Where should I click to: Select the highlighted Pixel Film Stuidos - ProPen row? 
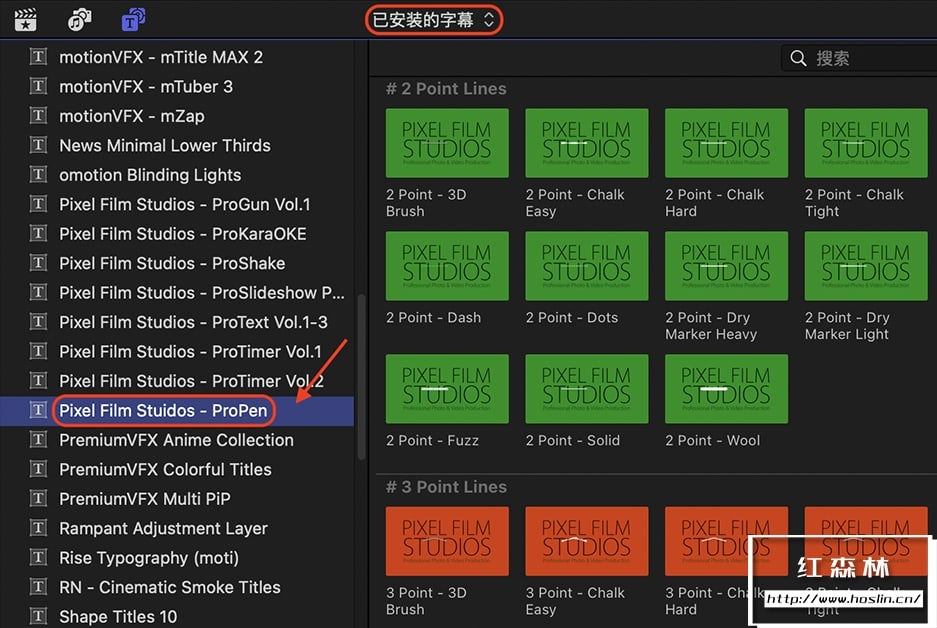point(177,411)
